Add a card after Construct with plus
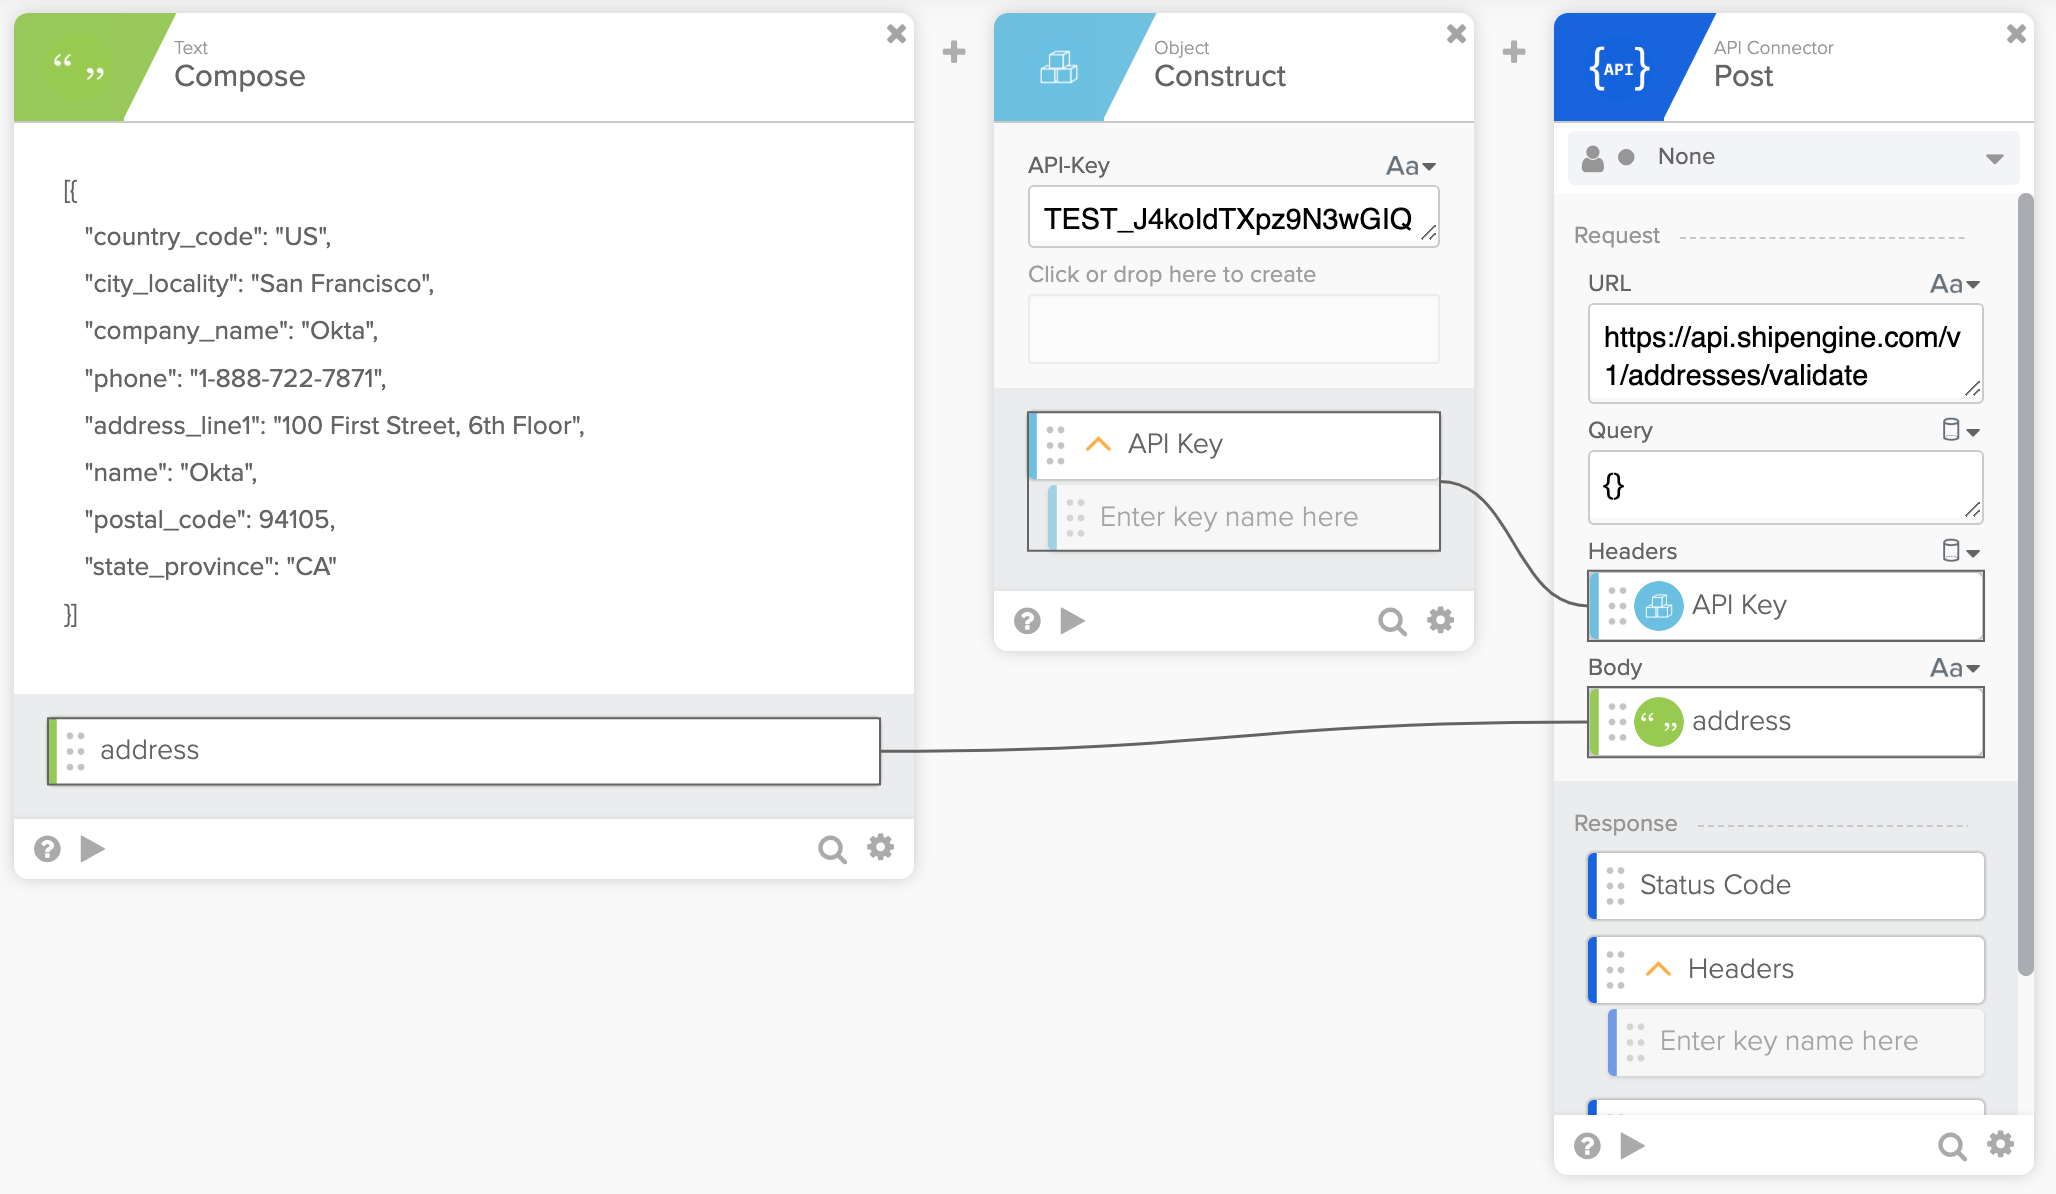This screenshot has height=1194, width=2056. click(1514, 52)
